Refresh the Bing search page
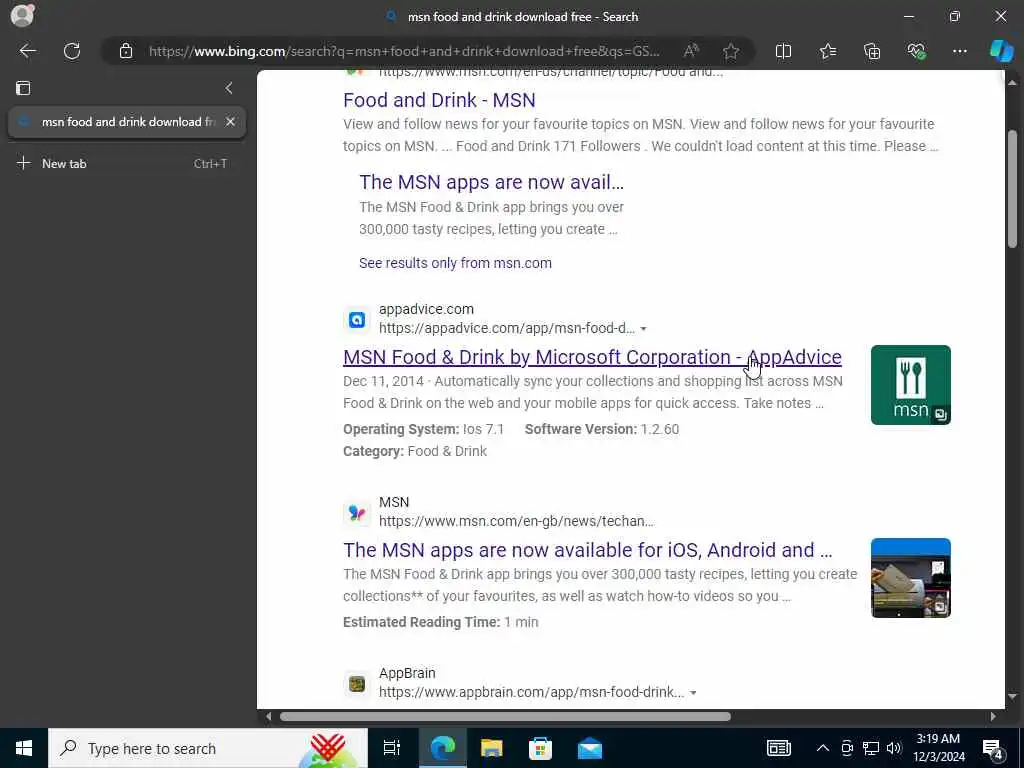1024x768 pixels. 72,51
